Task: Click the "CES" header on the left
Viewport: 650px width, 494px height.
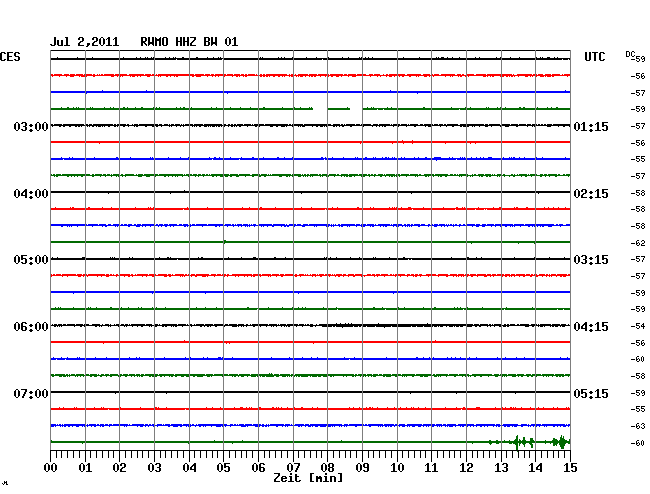Action: tap(10, 57)
